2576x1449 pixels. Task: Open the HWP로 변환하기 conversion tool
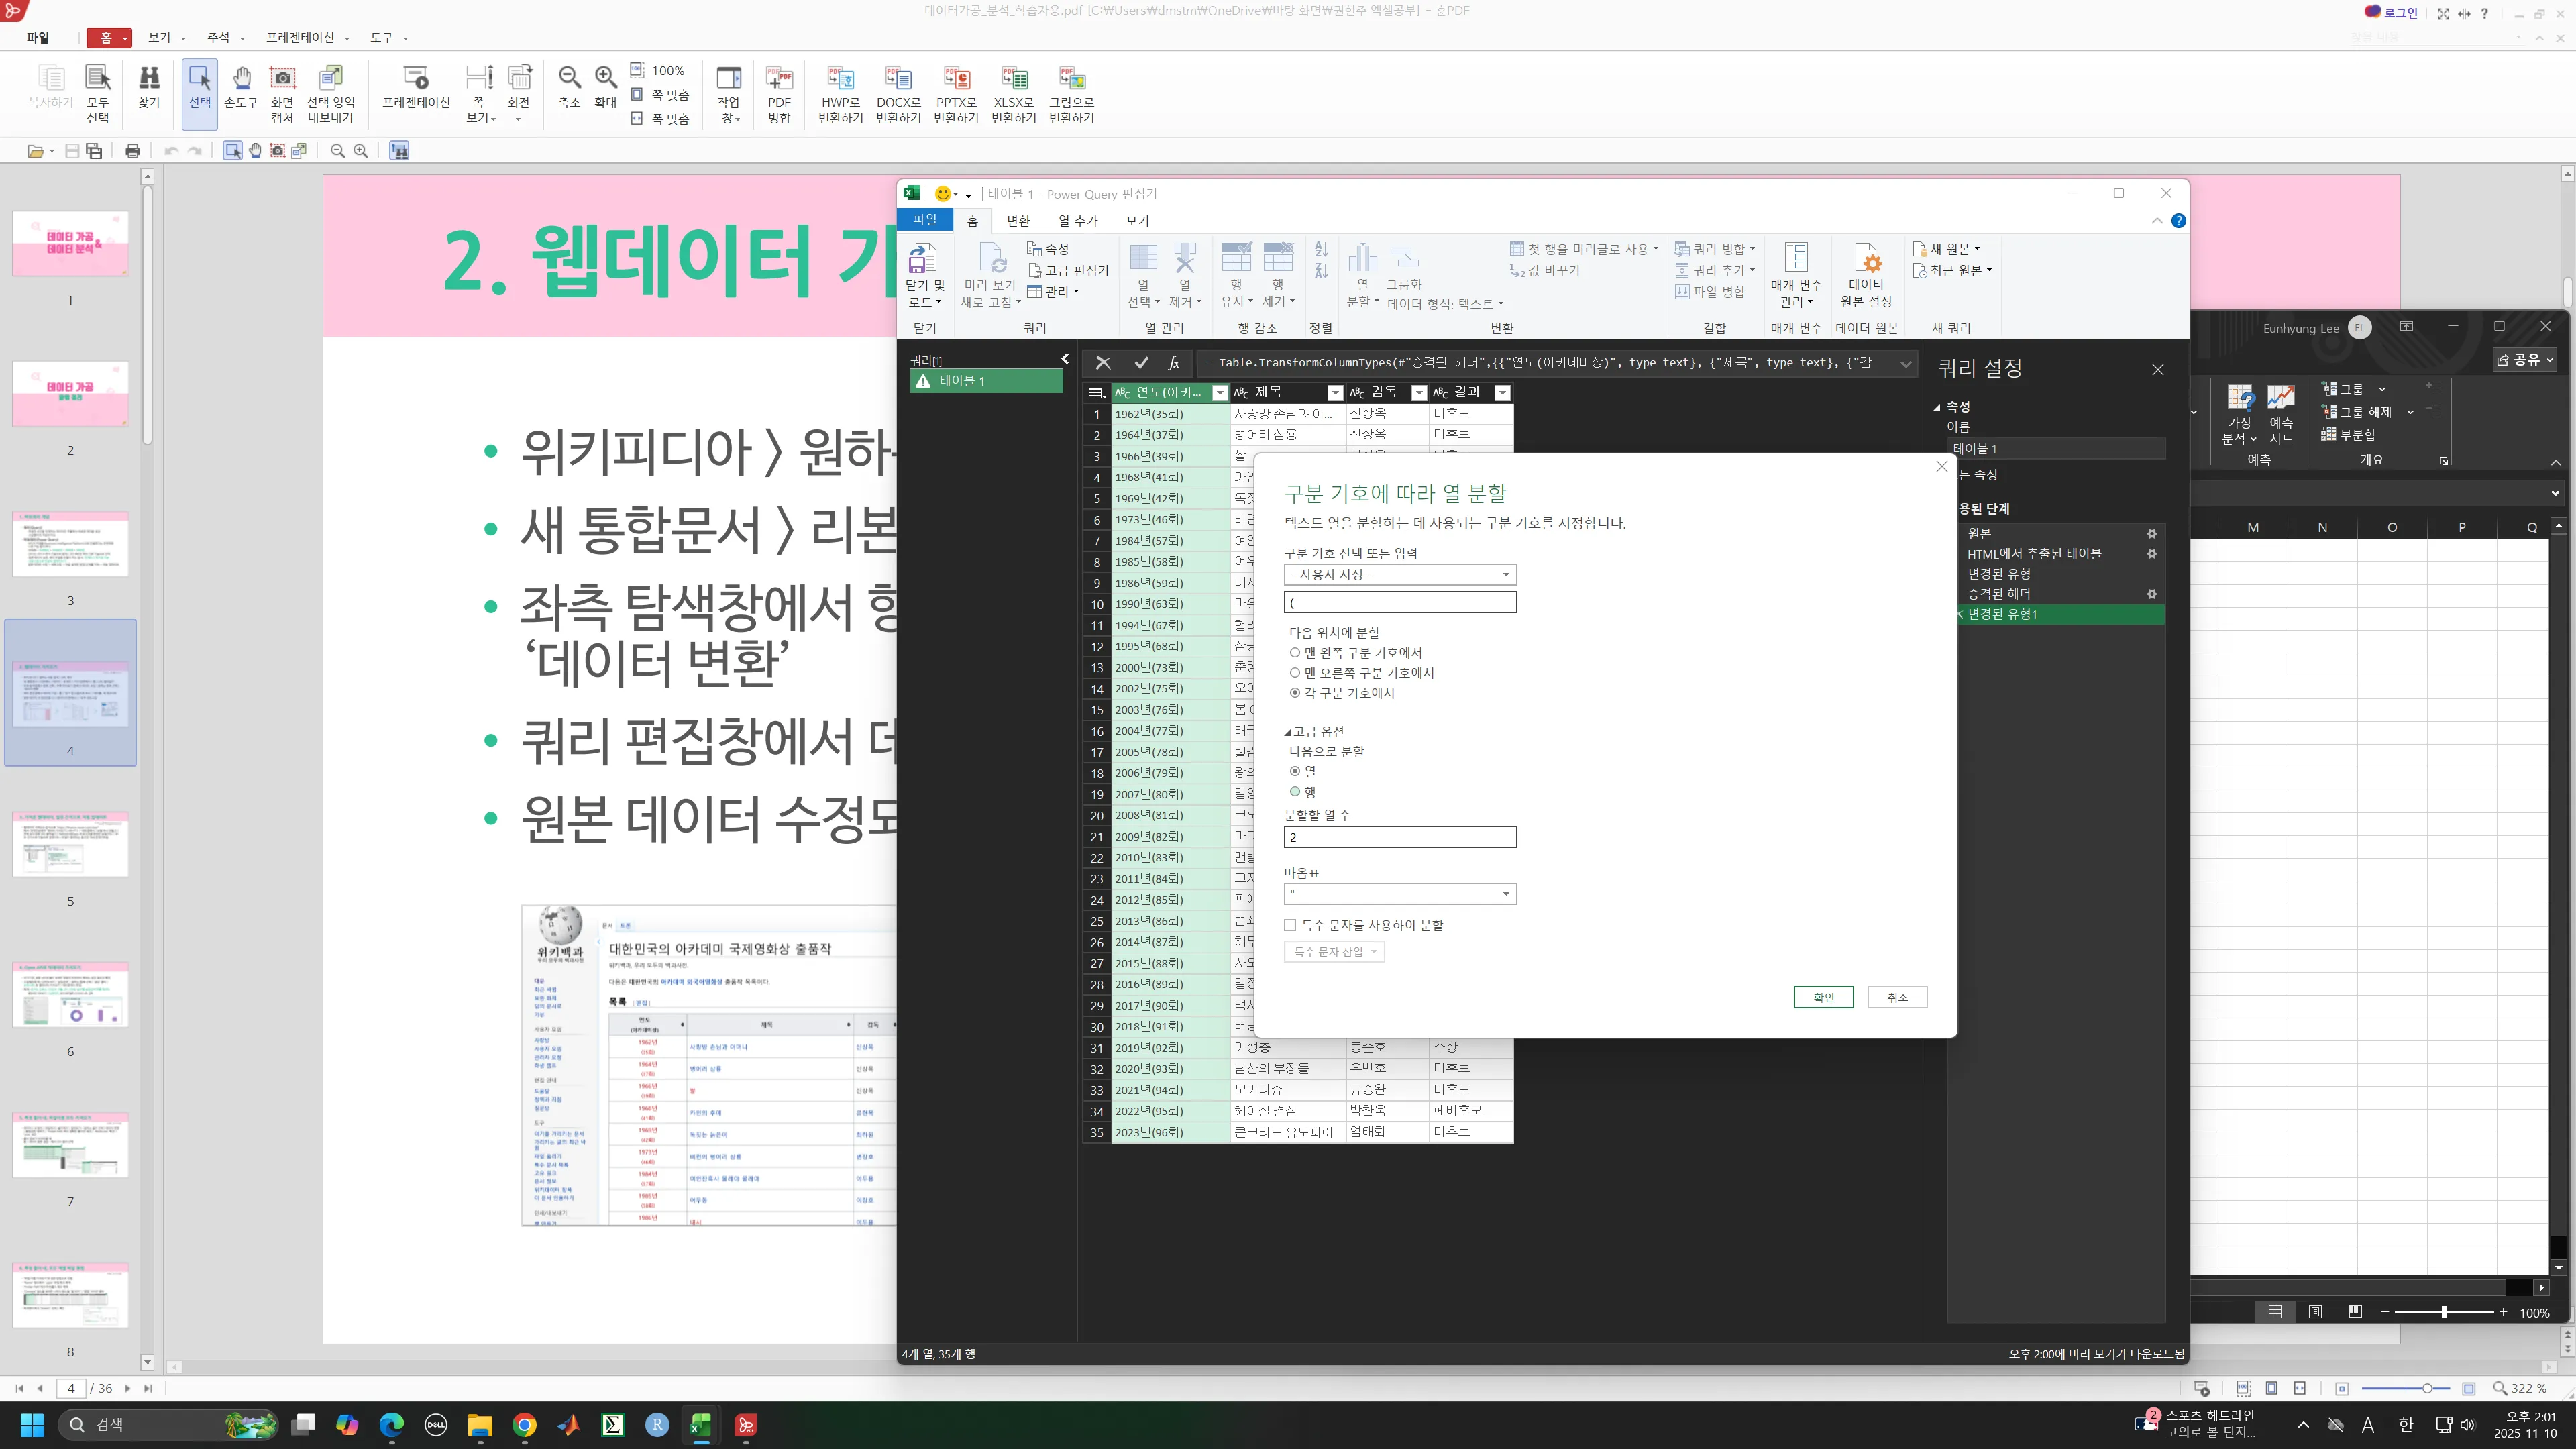[840, 95]
